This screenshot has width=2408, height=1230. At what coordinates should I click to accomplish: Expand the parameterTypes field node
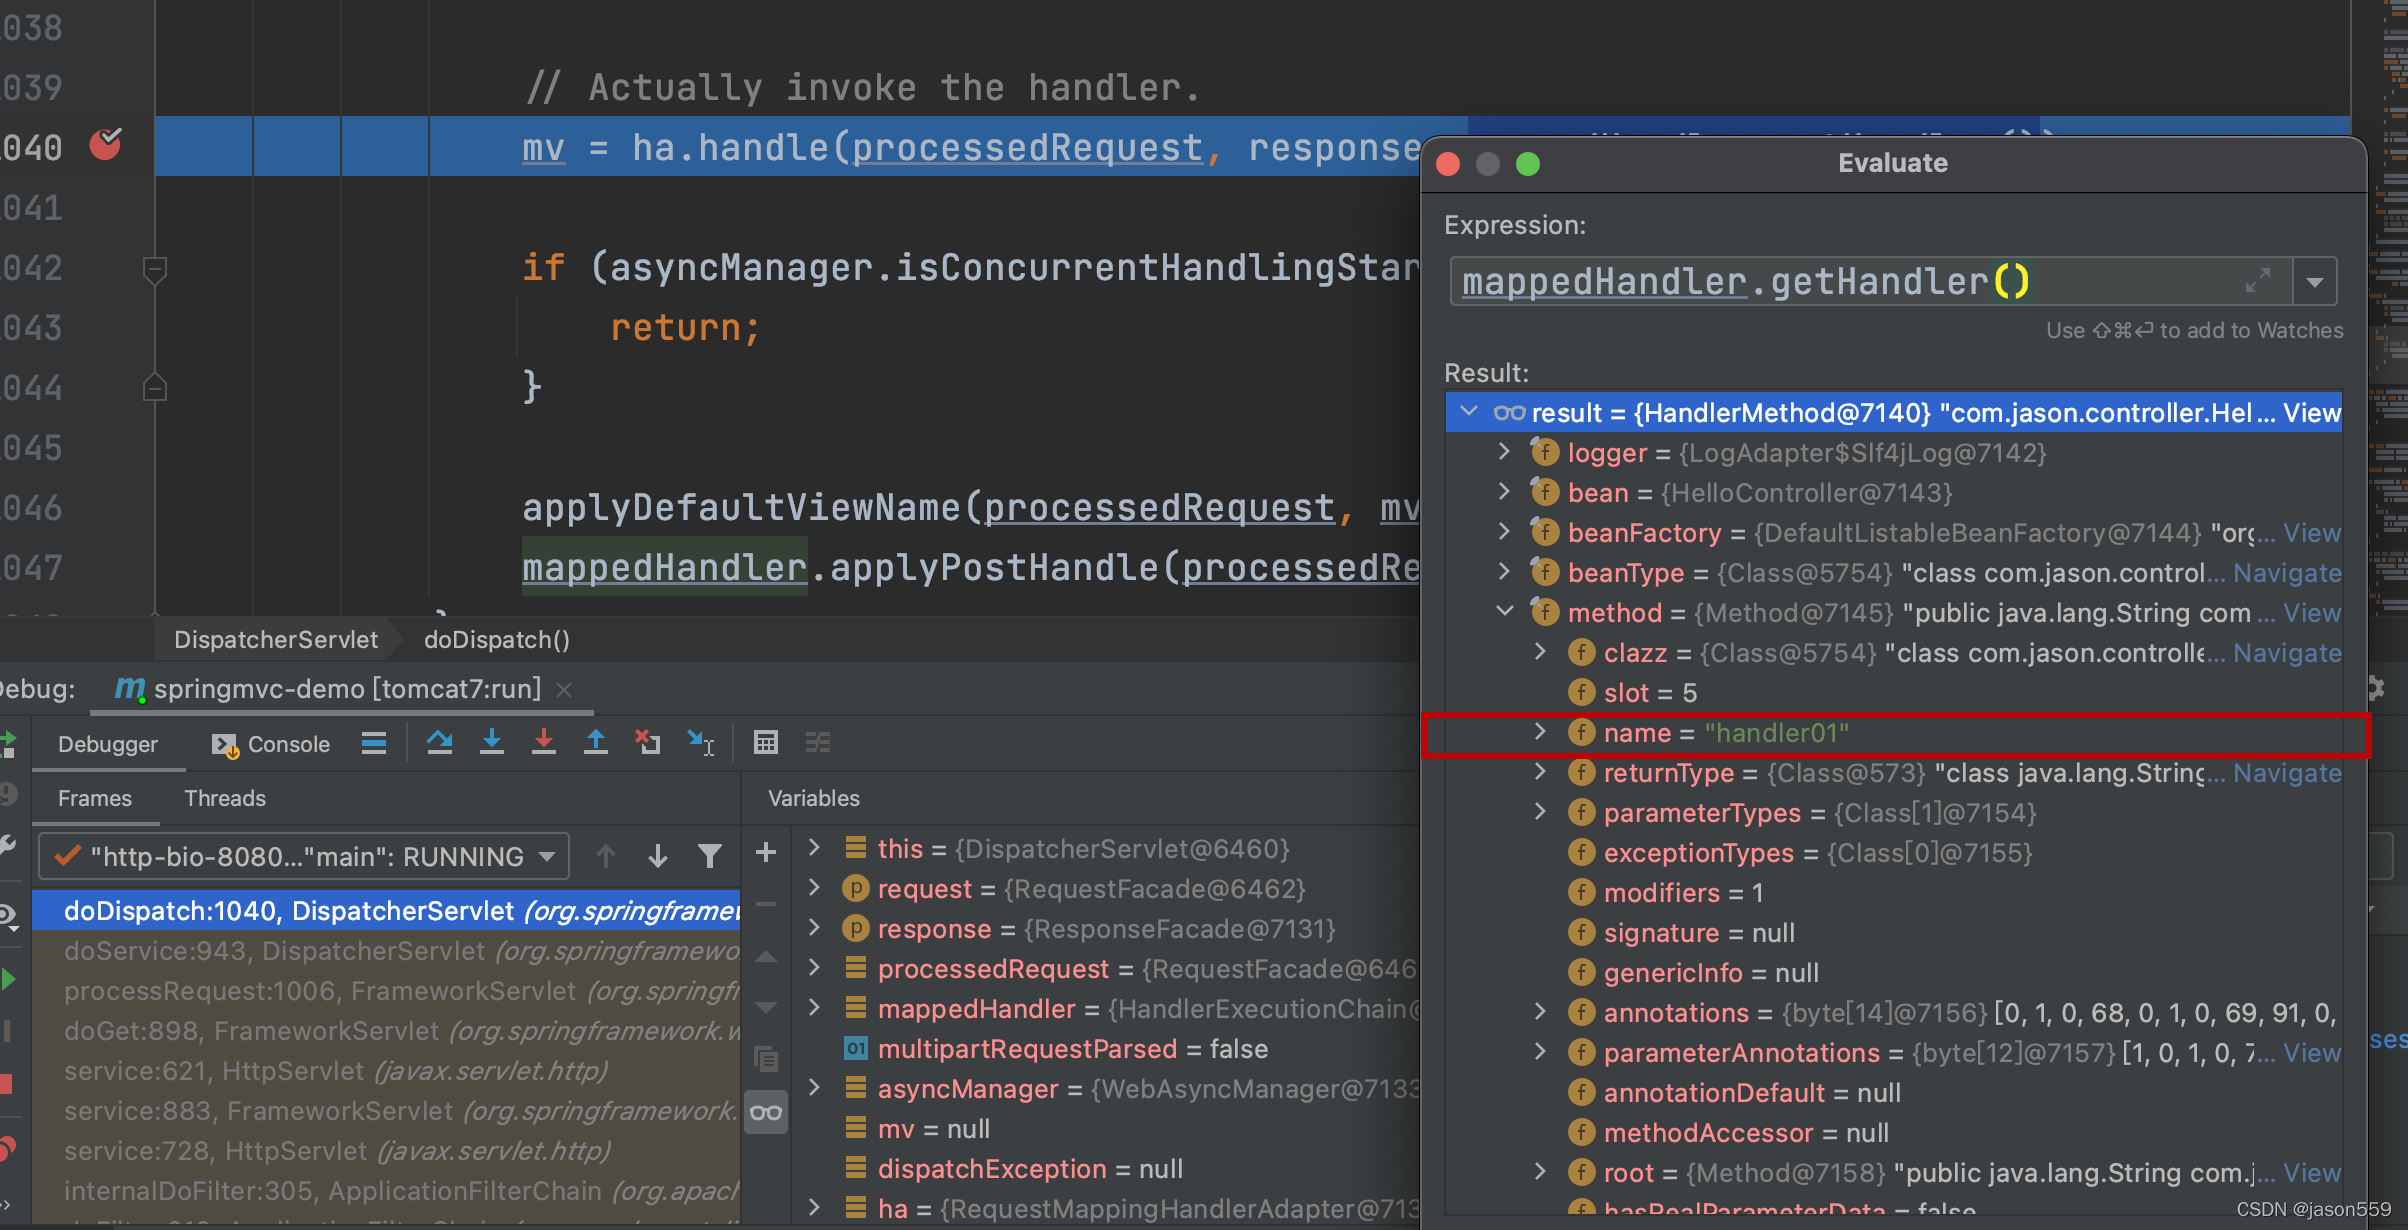[x=1540, y=812]
